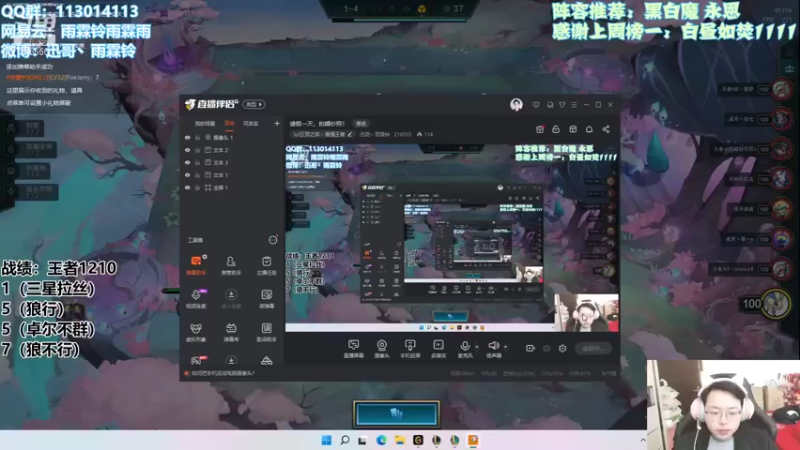This screenshot has height=450, width=800.
Task: Expand the microphone options arrow
Action: pyautogui.click(x=477, y=347)
